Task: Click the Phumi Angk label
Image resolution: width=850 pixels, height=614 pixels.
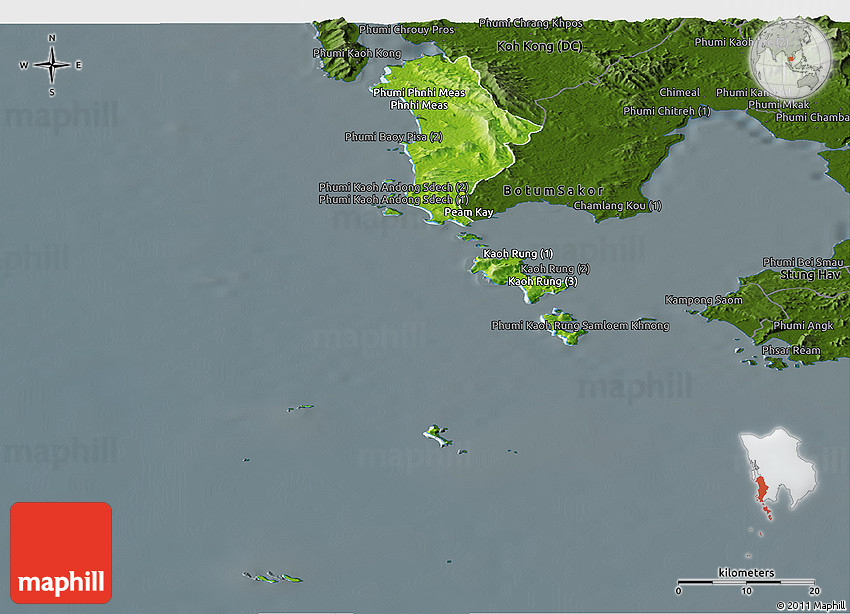Action: [802, 326]
